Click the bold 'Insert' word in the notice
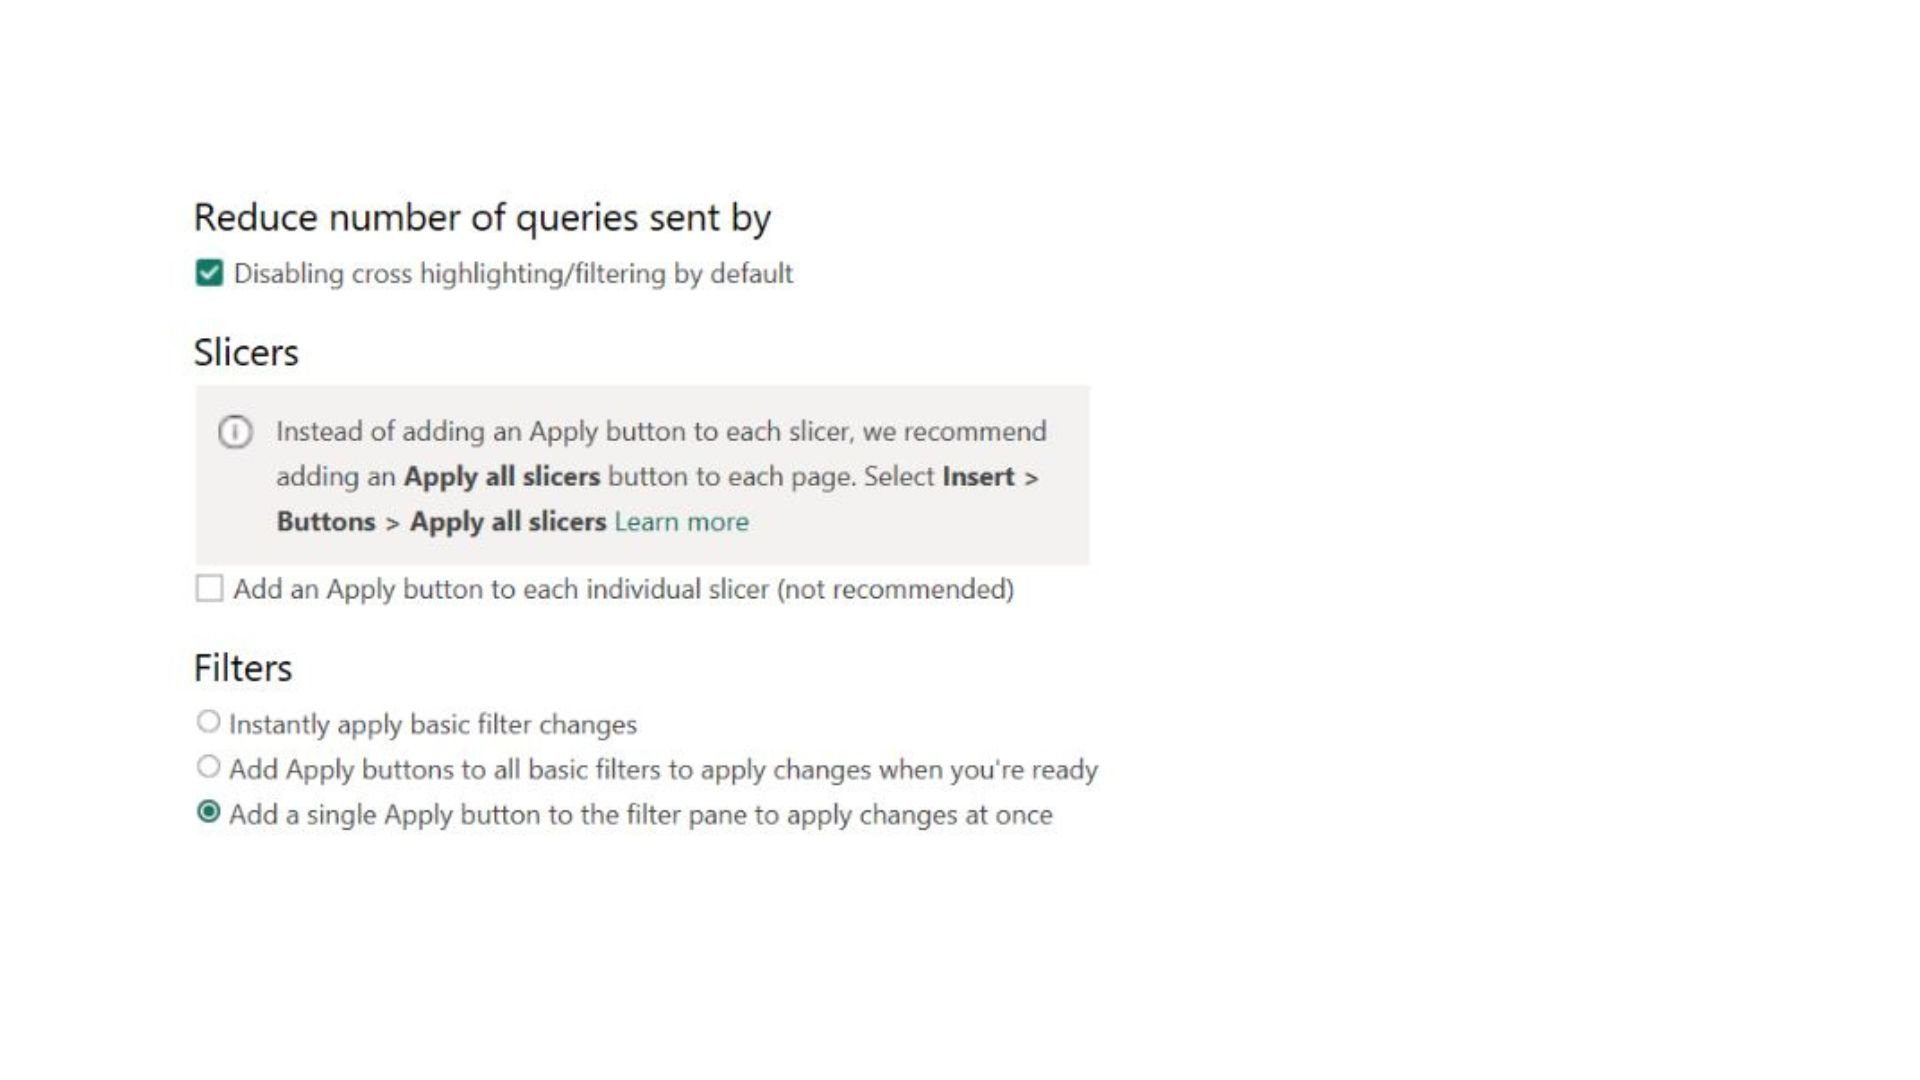The width and height of the screenshot is (1920, 1080). pos(978,477)
